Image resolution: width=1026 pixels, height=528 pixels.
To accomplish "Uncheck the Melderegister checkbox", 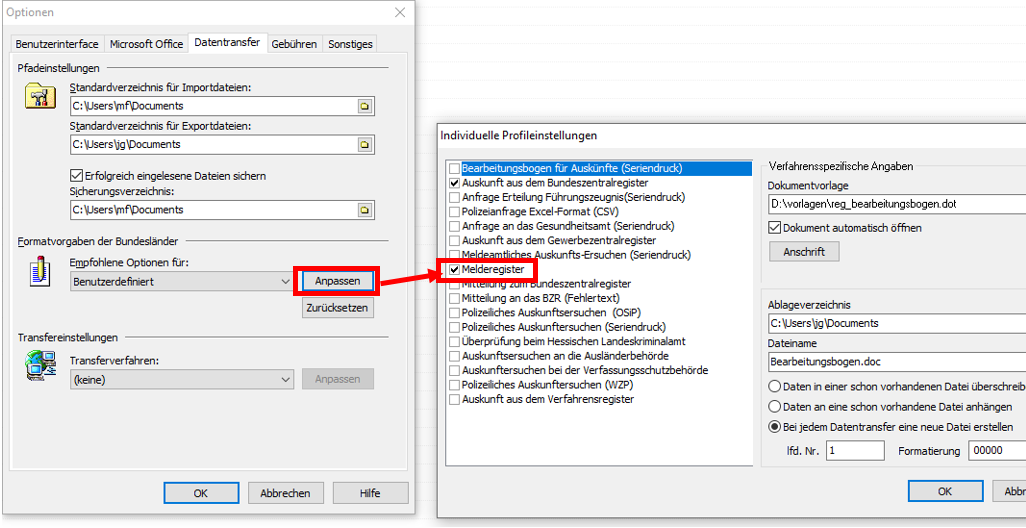I will [x=456, y=270].
